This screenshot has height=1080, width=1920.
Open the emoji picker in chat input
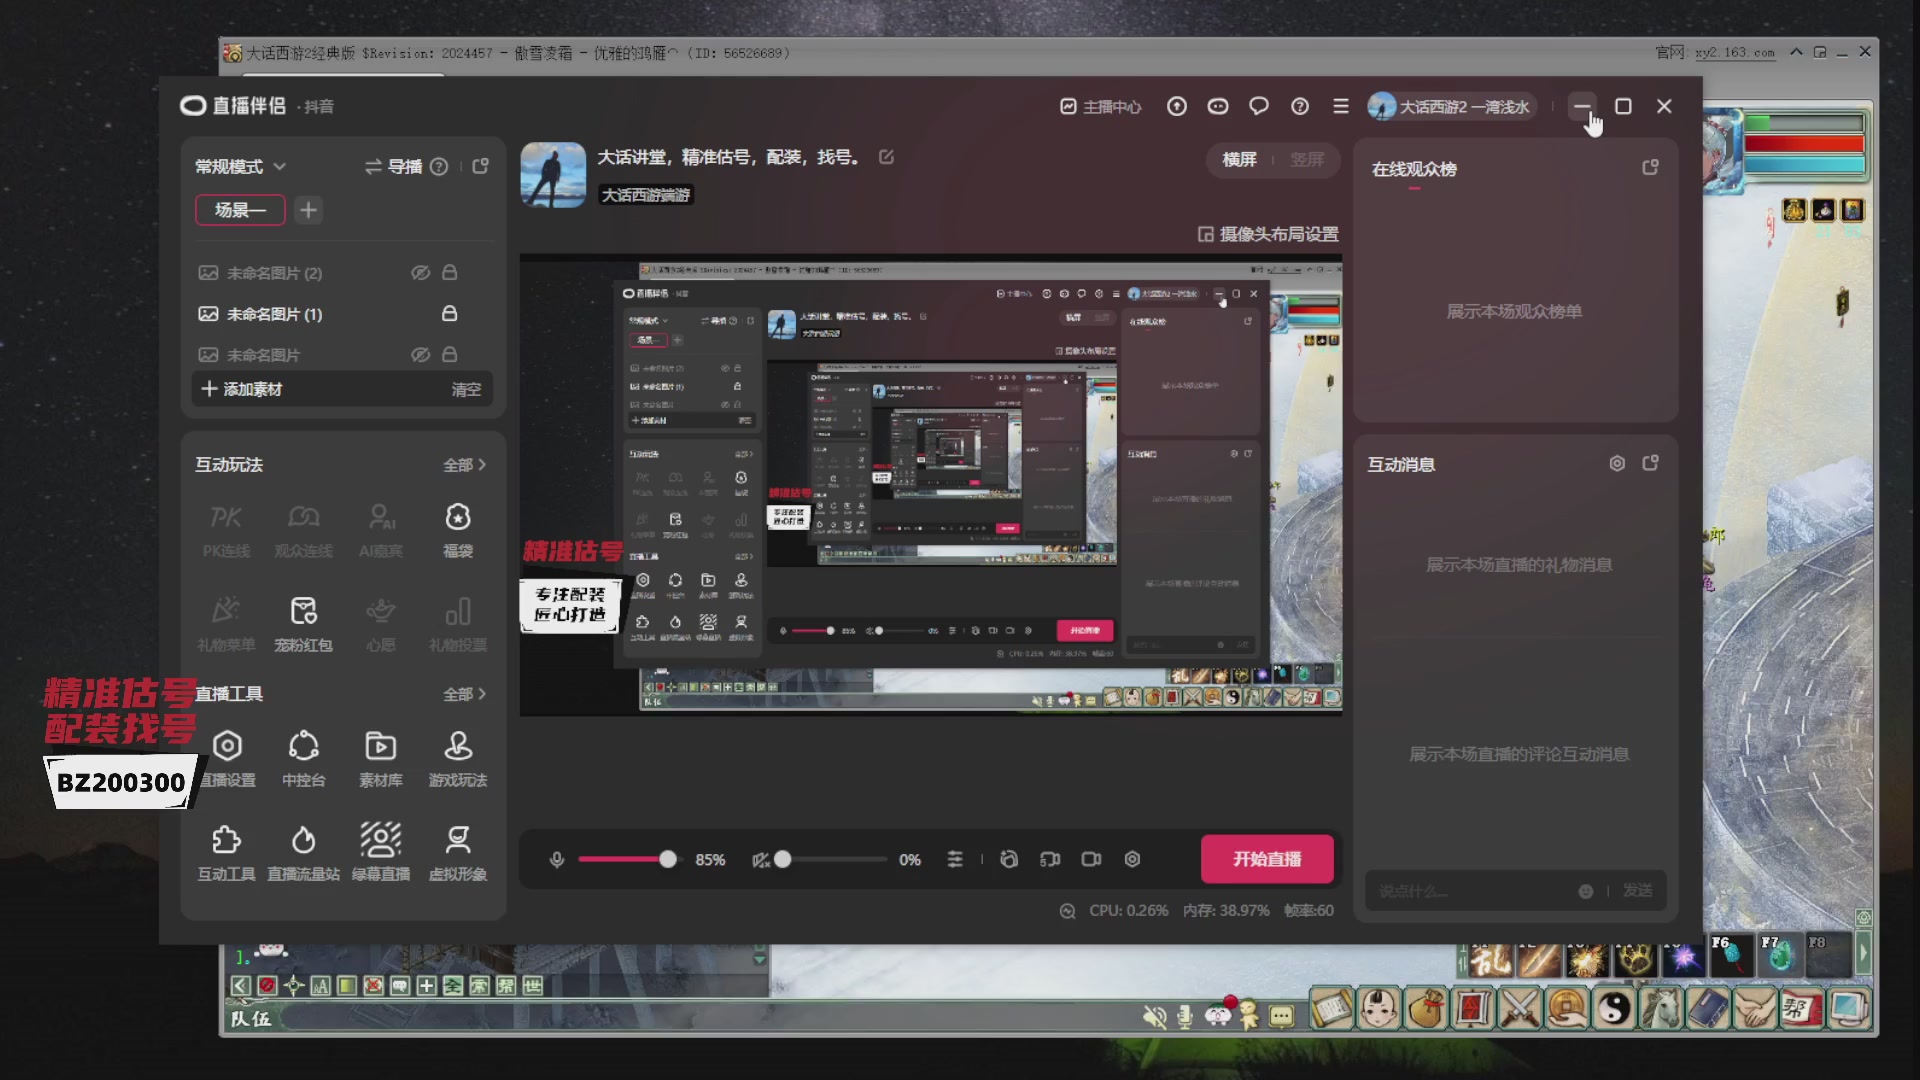[x=1586, y=891]
